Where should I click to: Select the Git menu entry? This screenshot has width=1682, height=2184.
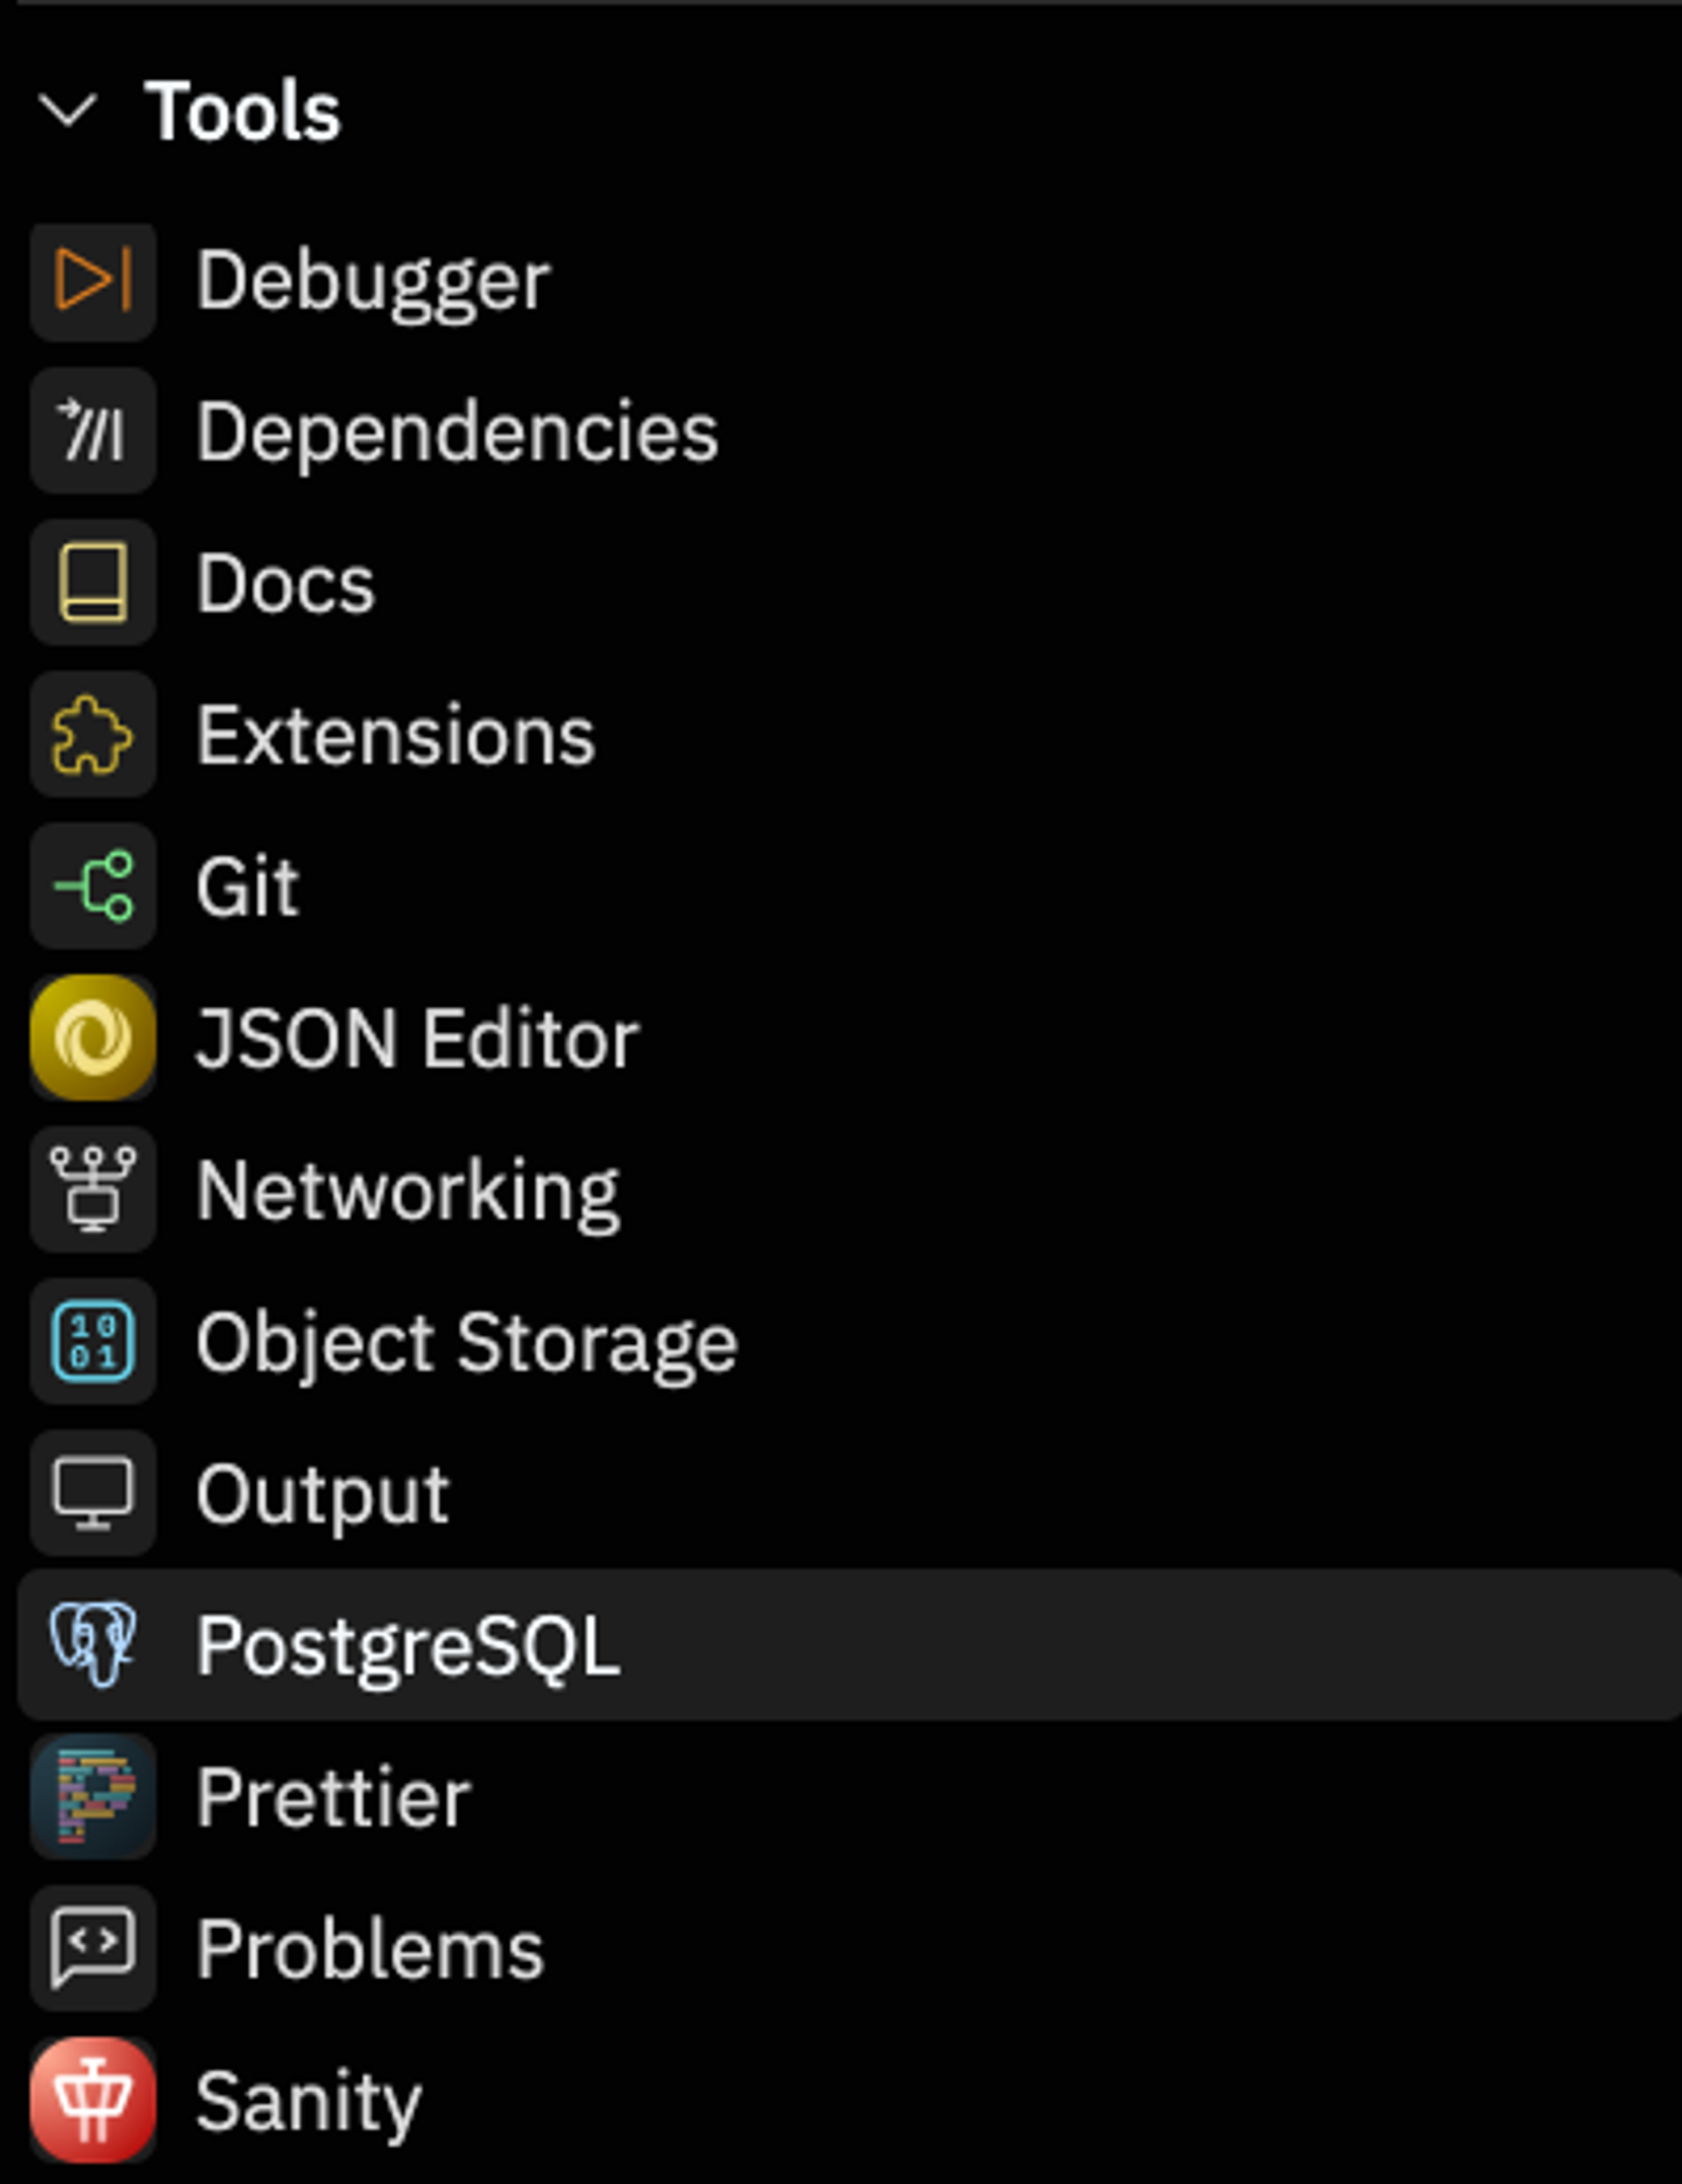(x=247, y=887)
